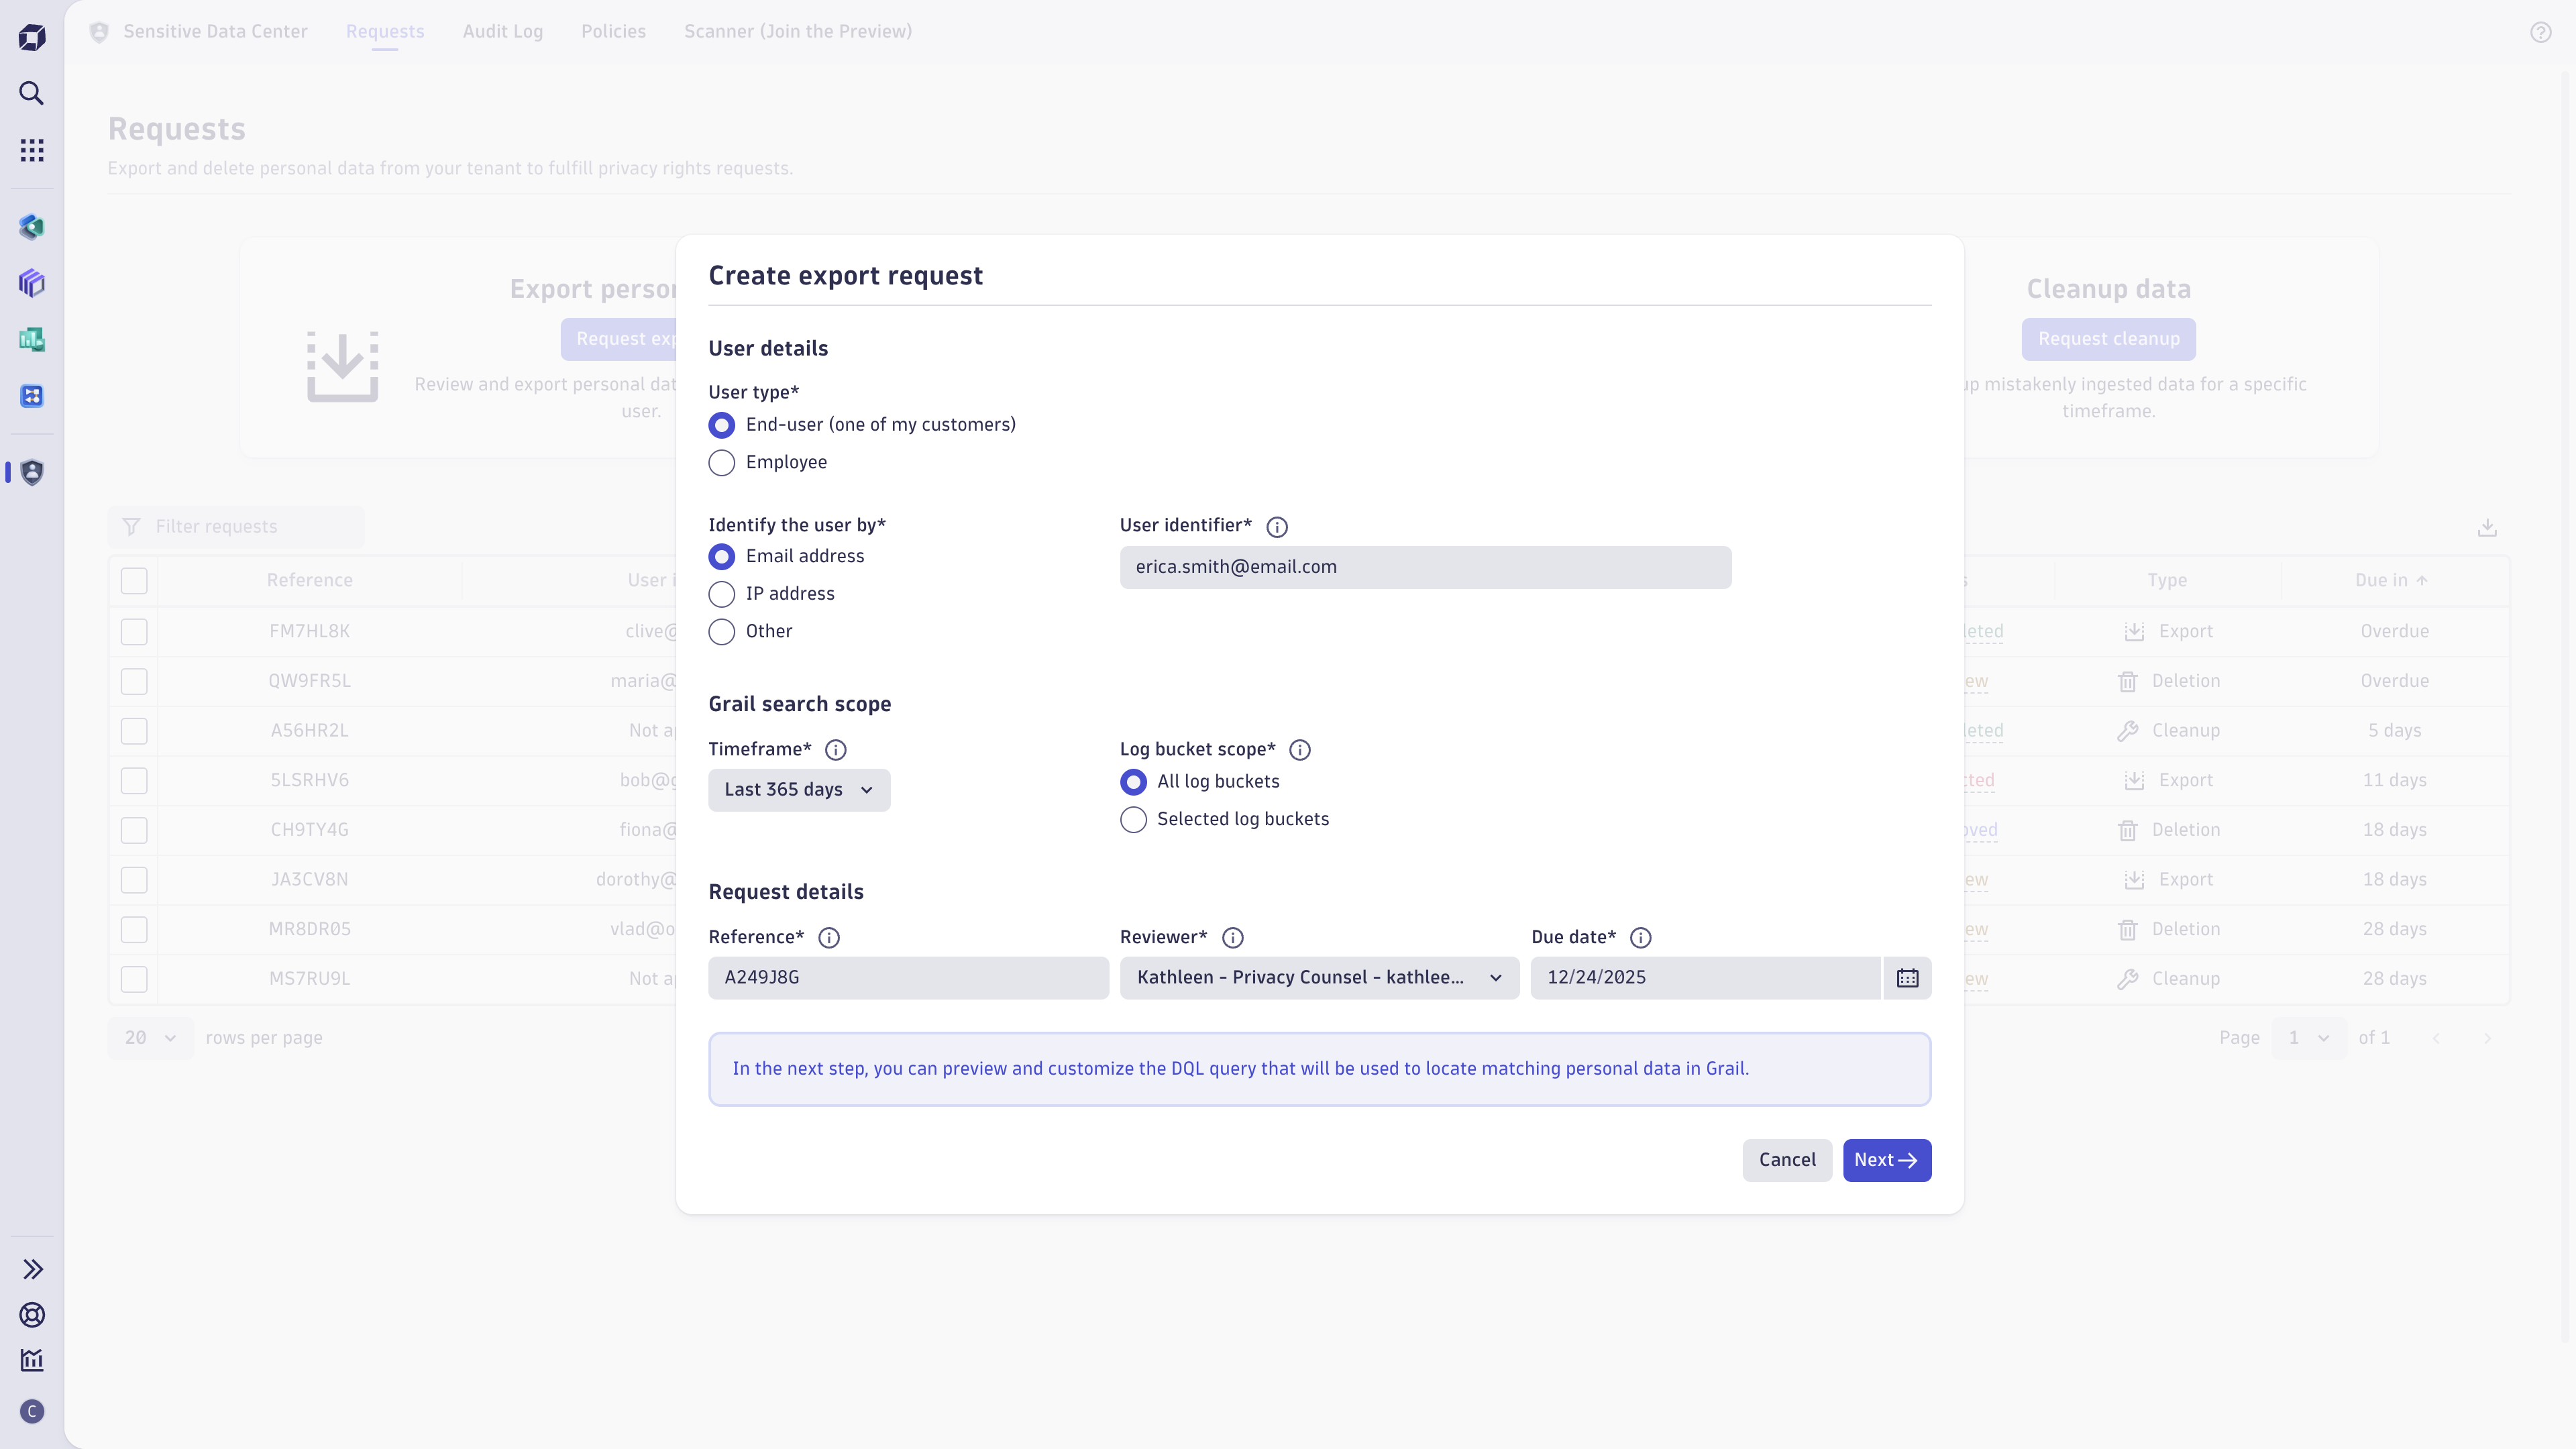Open the Last 365 days timeframe dropdown
Screen dimensions: 2576x1449
point(798,789)
